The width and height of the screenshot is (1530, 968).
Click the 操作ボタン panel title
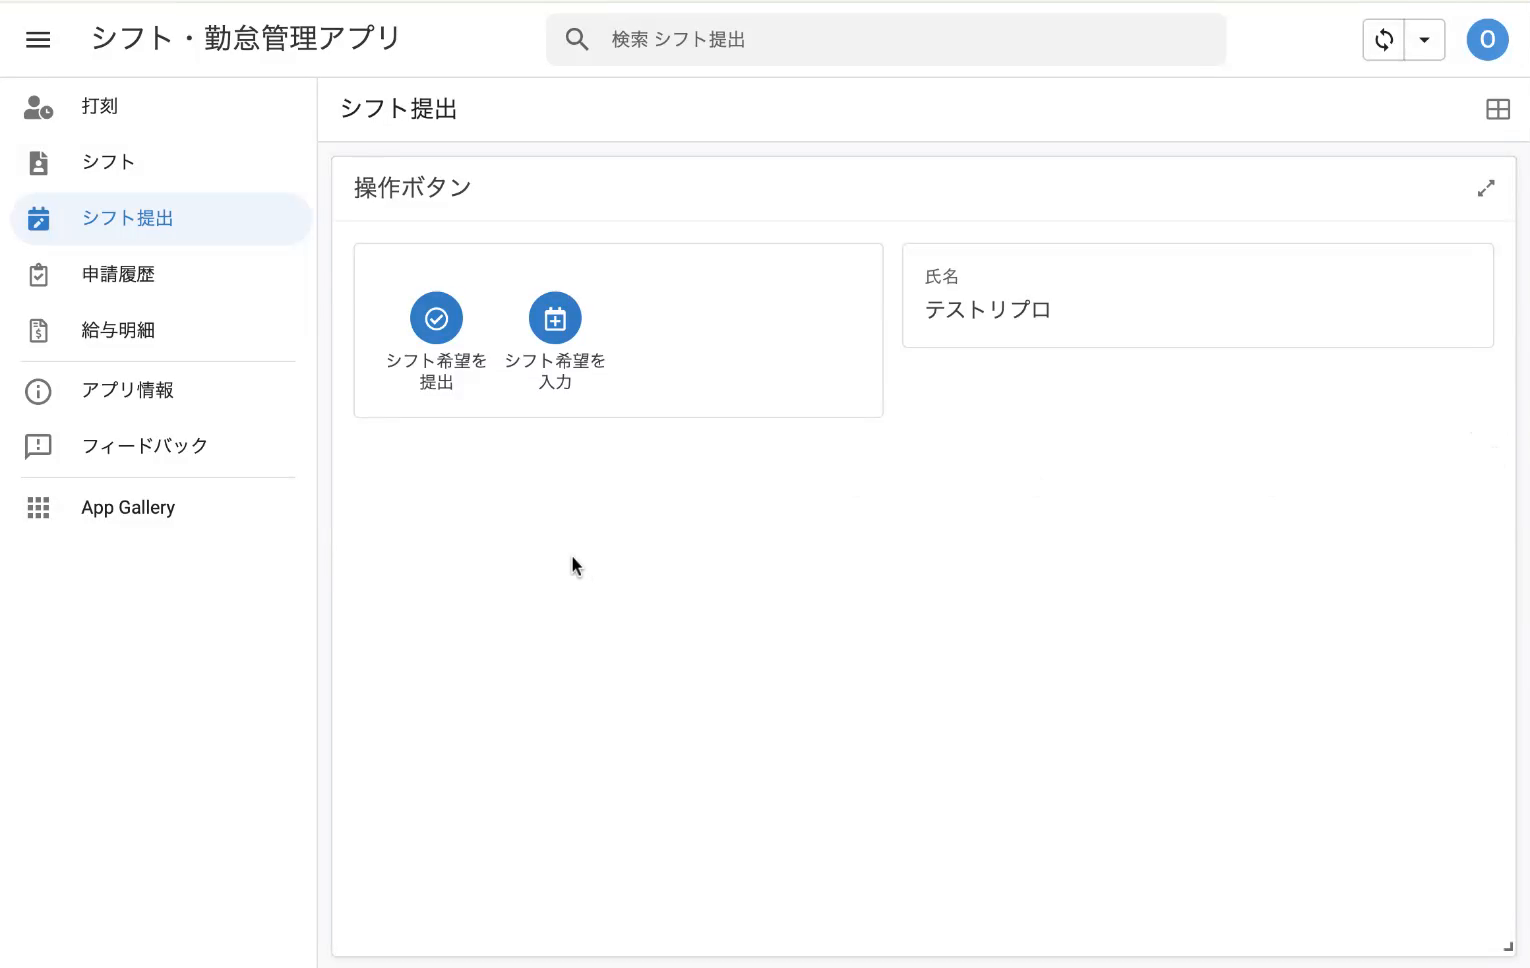413,188
